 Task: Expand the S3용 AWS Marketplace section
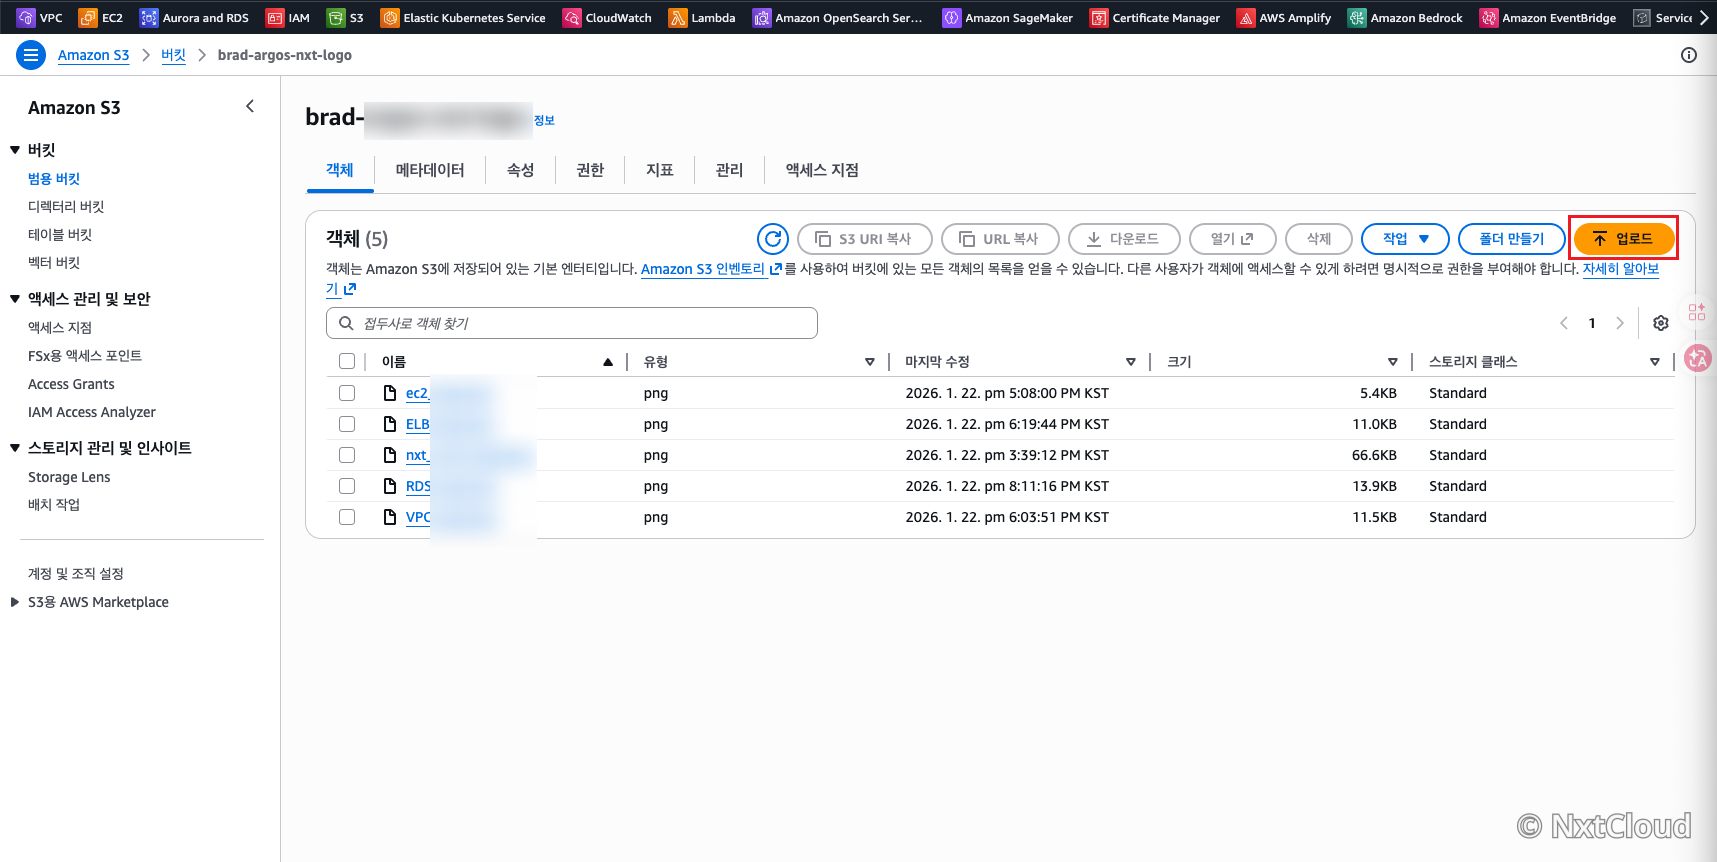point(14,602)
